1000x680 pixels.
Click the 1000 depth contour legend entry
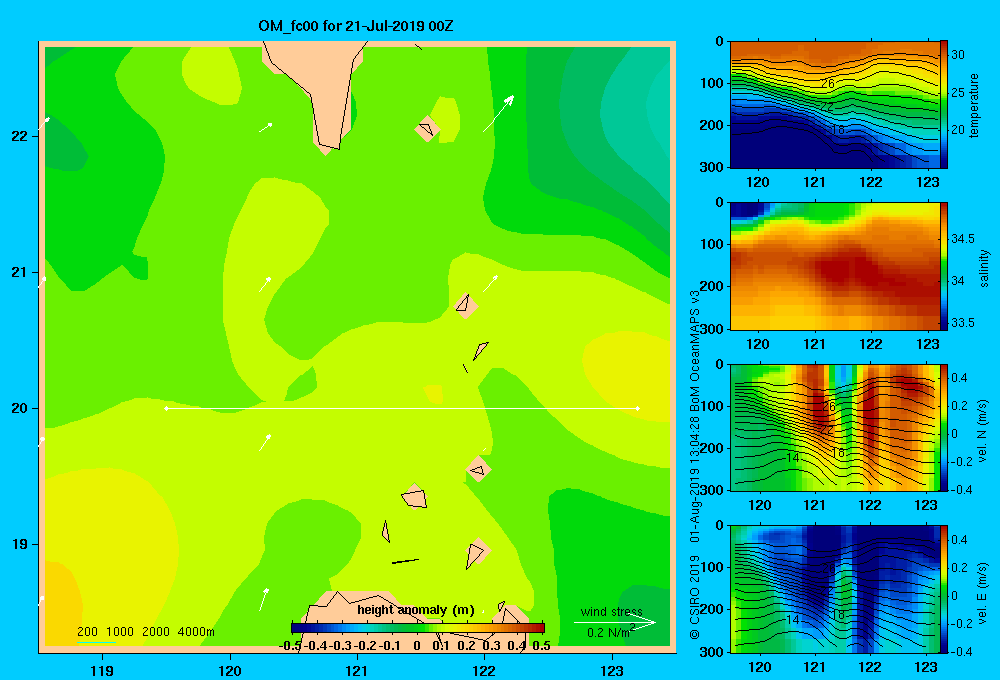pyautogui.click(x=120, y=632)
